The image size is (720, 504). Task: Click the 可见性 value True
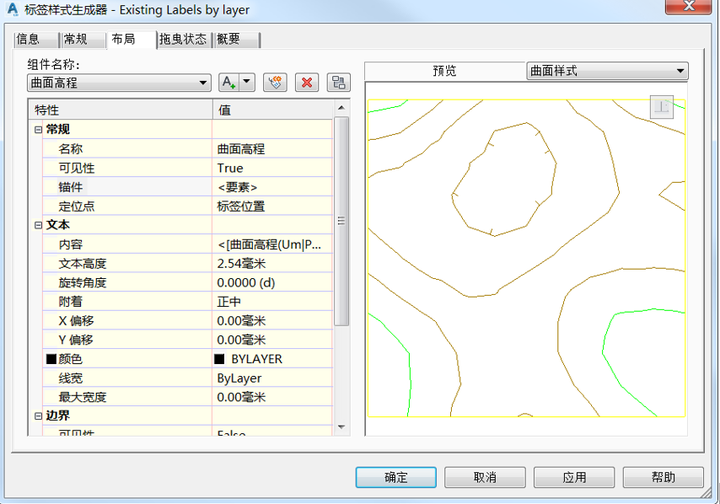(272, 168)
